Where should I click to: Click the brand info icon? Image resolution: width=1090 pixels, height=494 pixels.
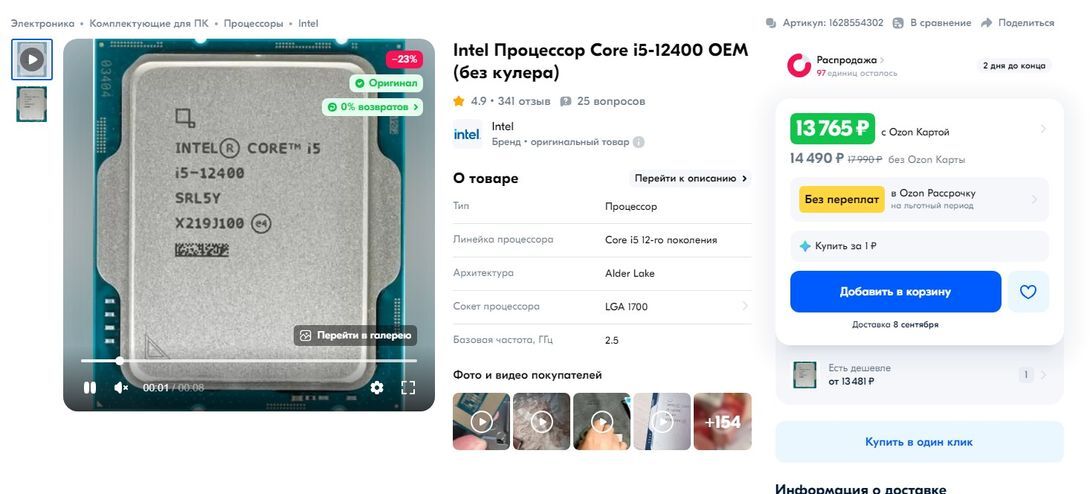[x=638, y=142]
